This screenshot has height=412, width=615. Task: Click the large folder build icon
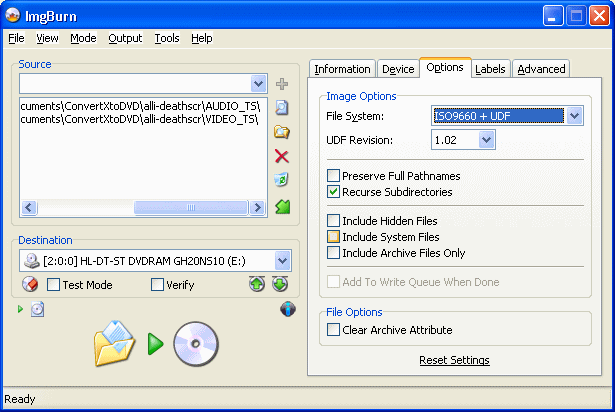click(x=115, y=344)
